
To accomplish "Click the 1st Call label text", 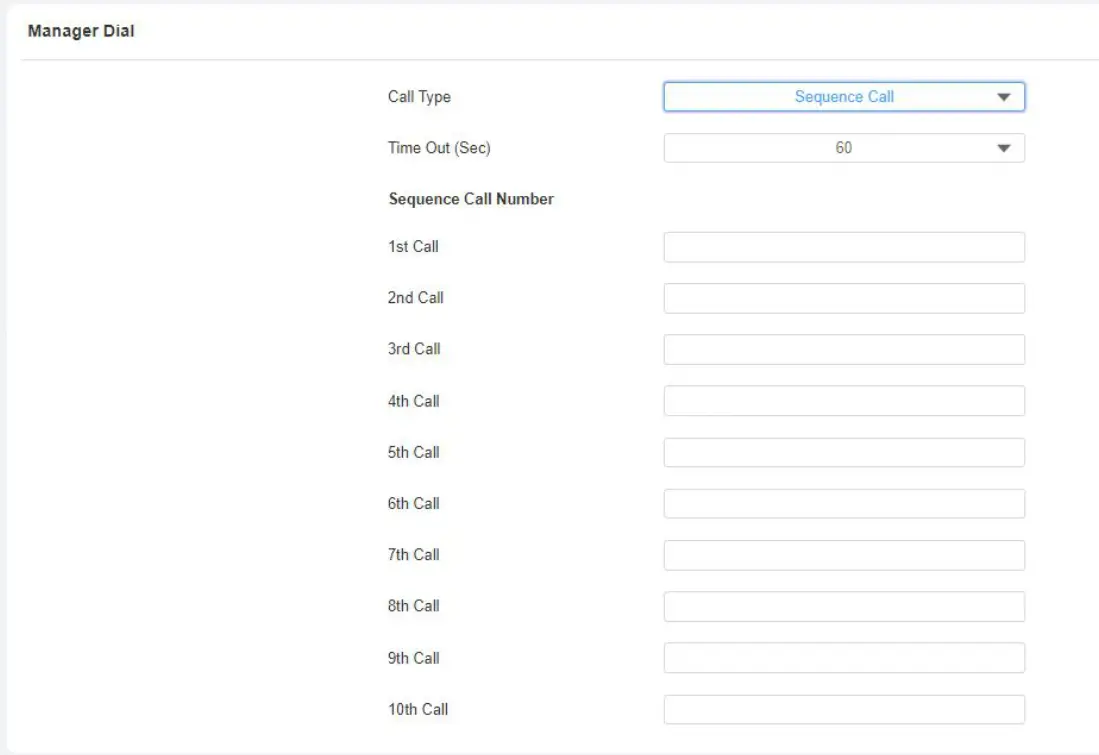I will pos(413,246).
